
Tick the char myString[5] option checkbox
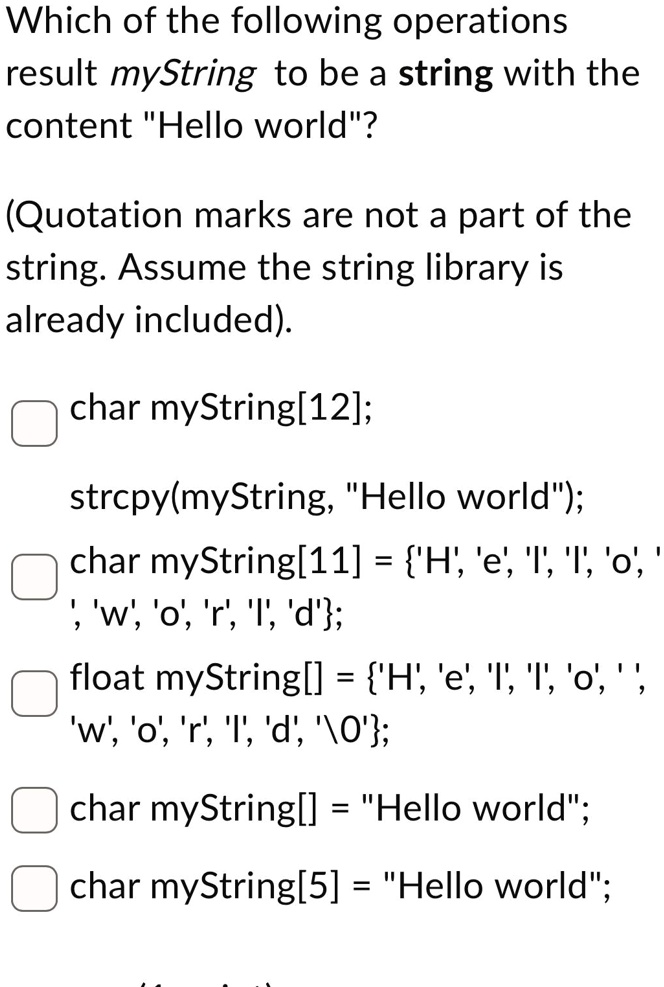34,887
